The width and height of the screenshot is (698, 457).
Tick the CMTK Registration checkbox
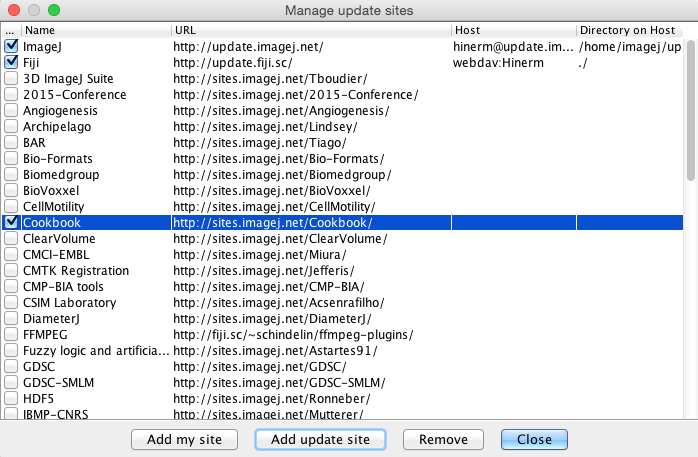pos(11,271)
